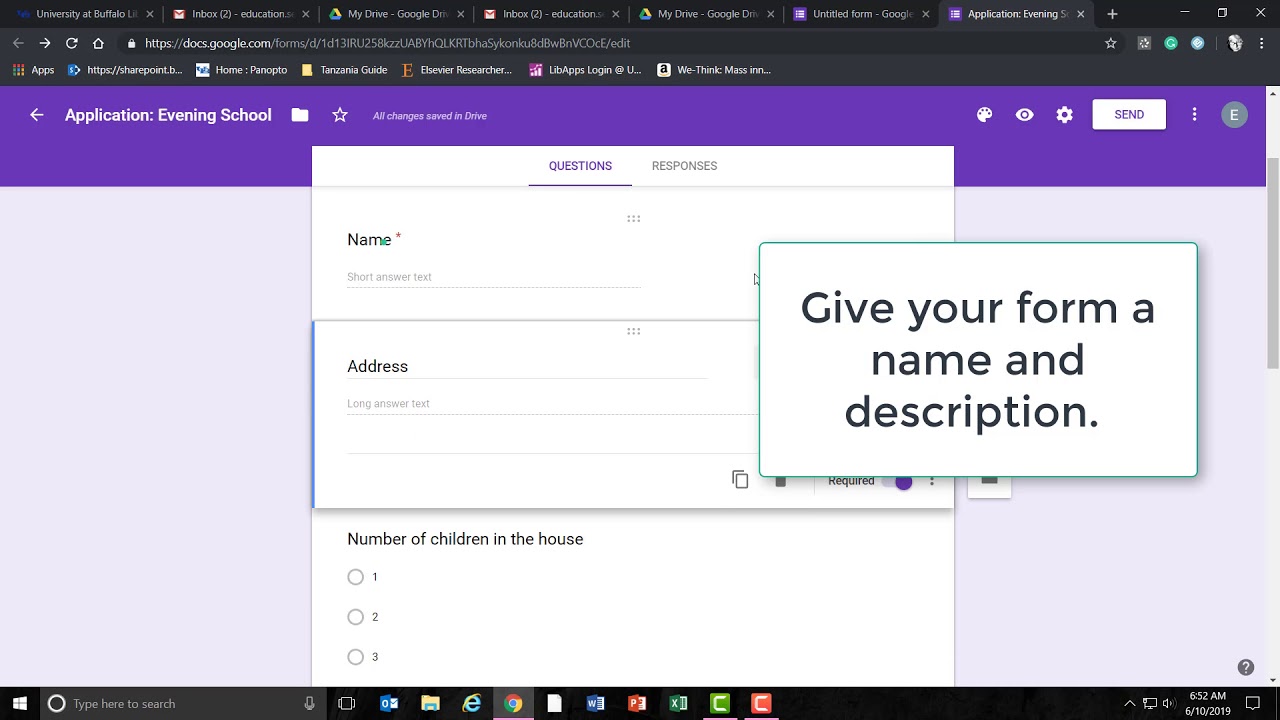Switch to the QUESTIONS tab
1280x720 pixels.
(x=580, y=166)
